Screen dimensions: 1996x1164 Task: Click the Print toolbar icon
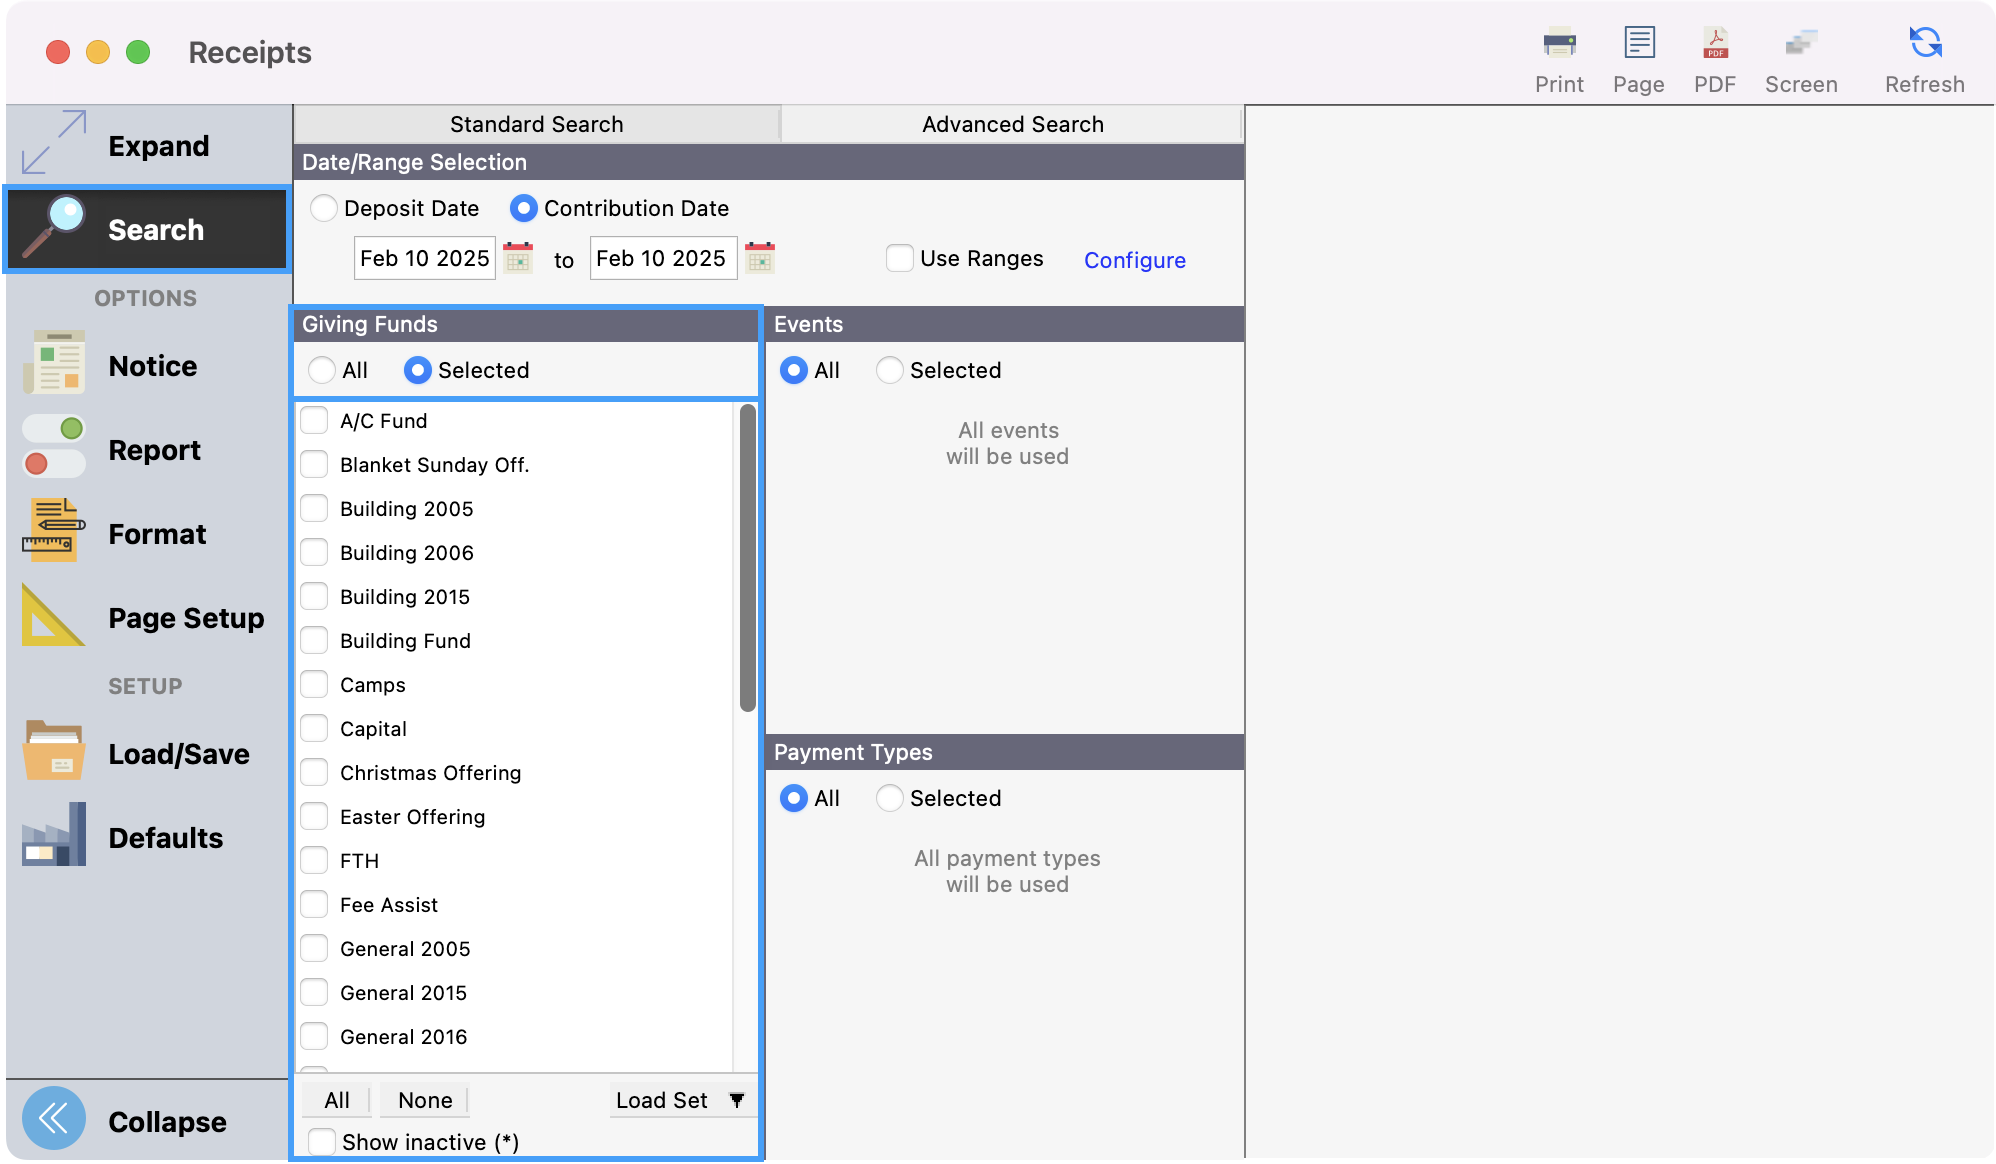1559,44
